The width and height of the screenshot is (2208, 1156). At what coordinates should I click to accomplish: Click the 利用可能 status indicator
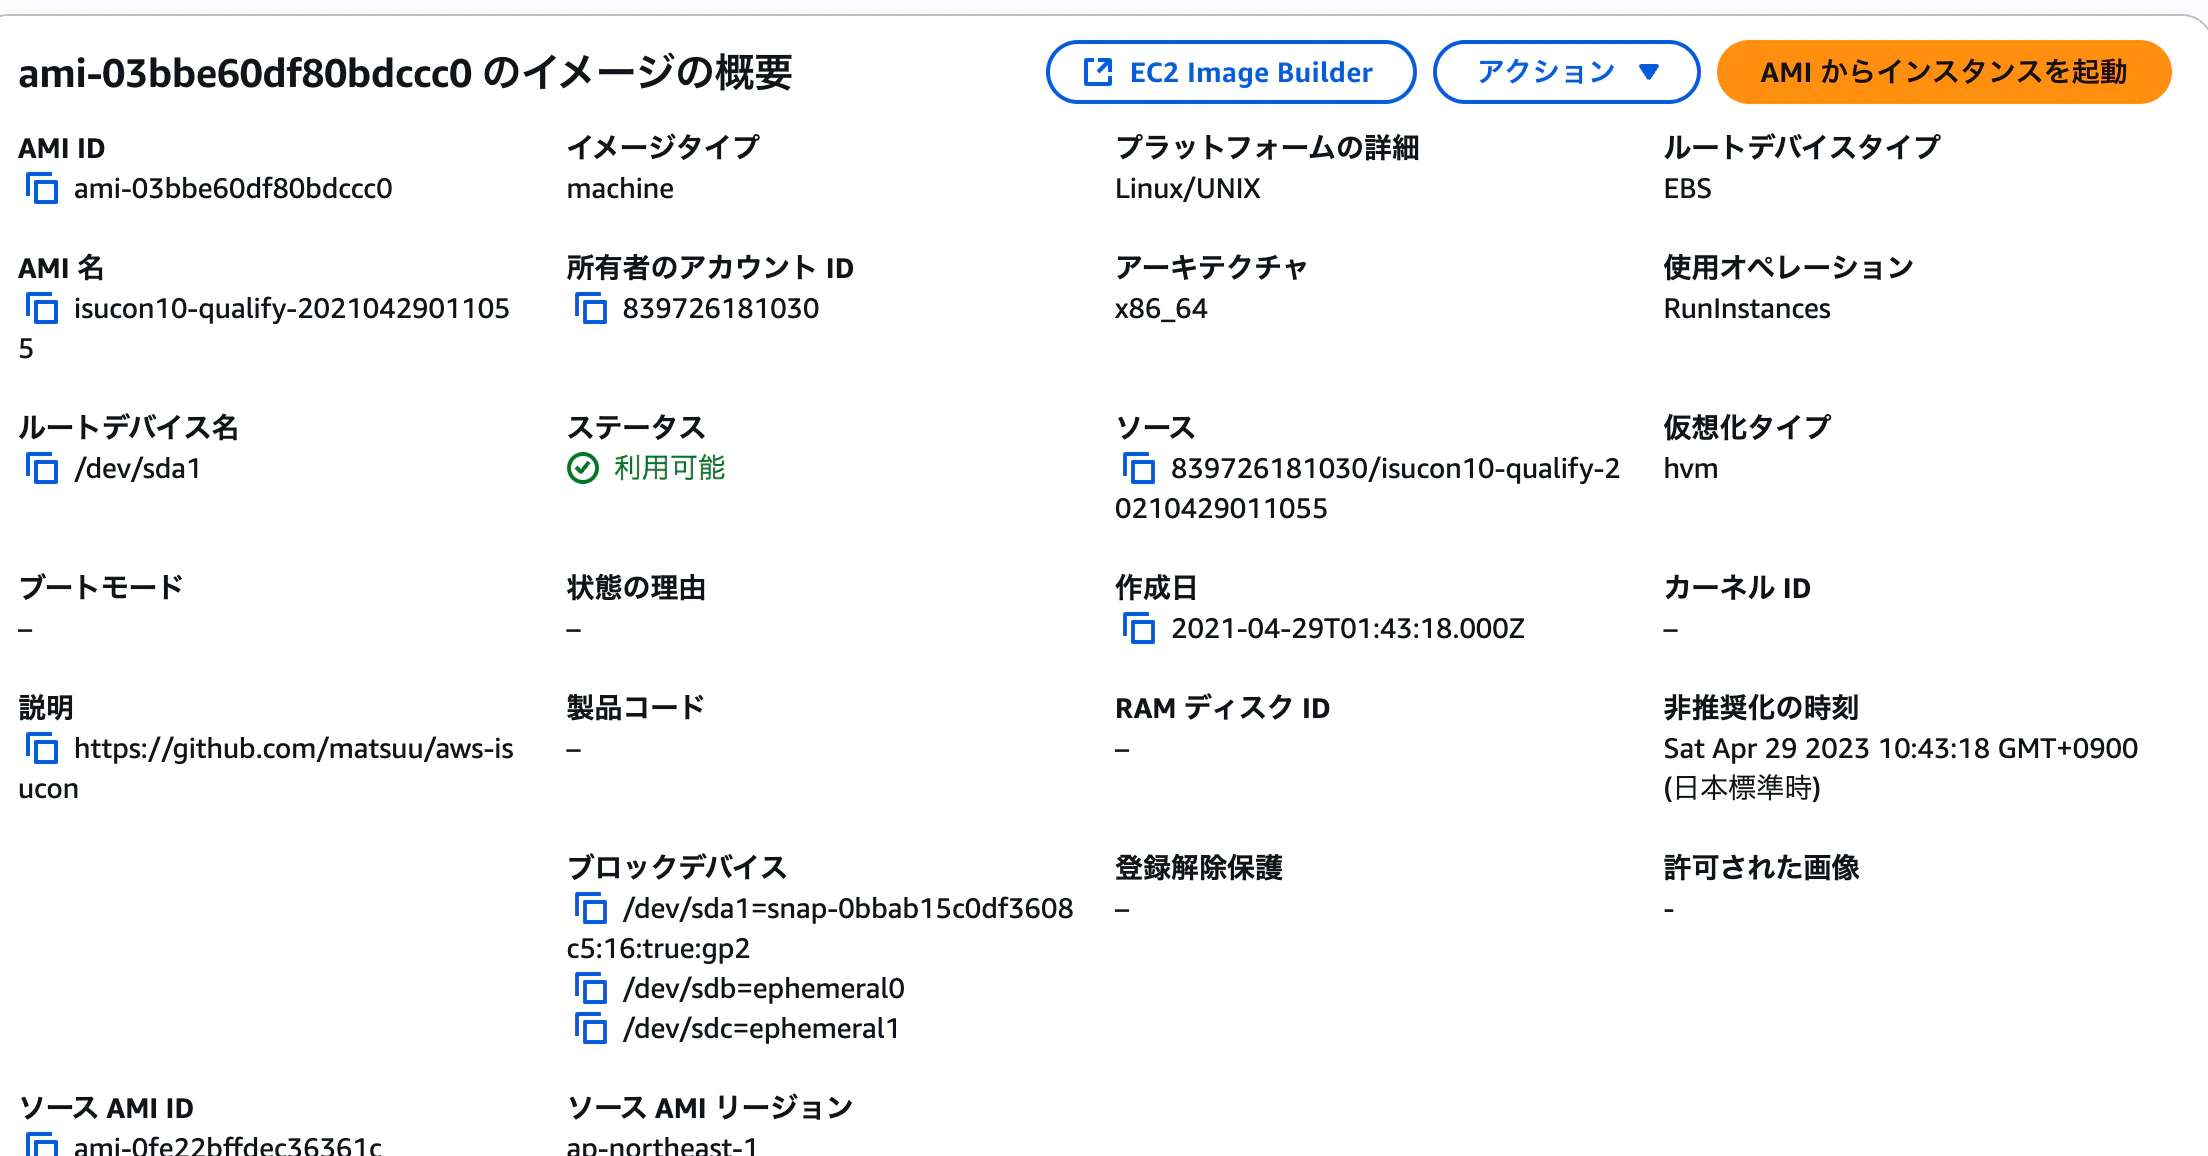tap(646, 468)
